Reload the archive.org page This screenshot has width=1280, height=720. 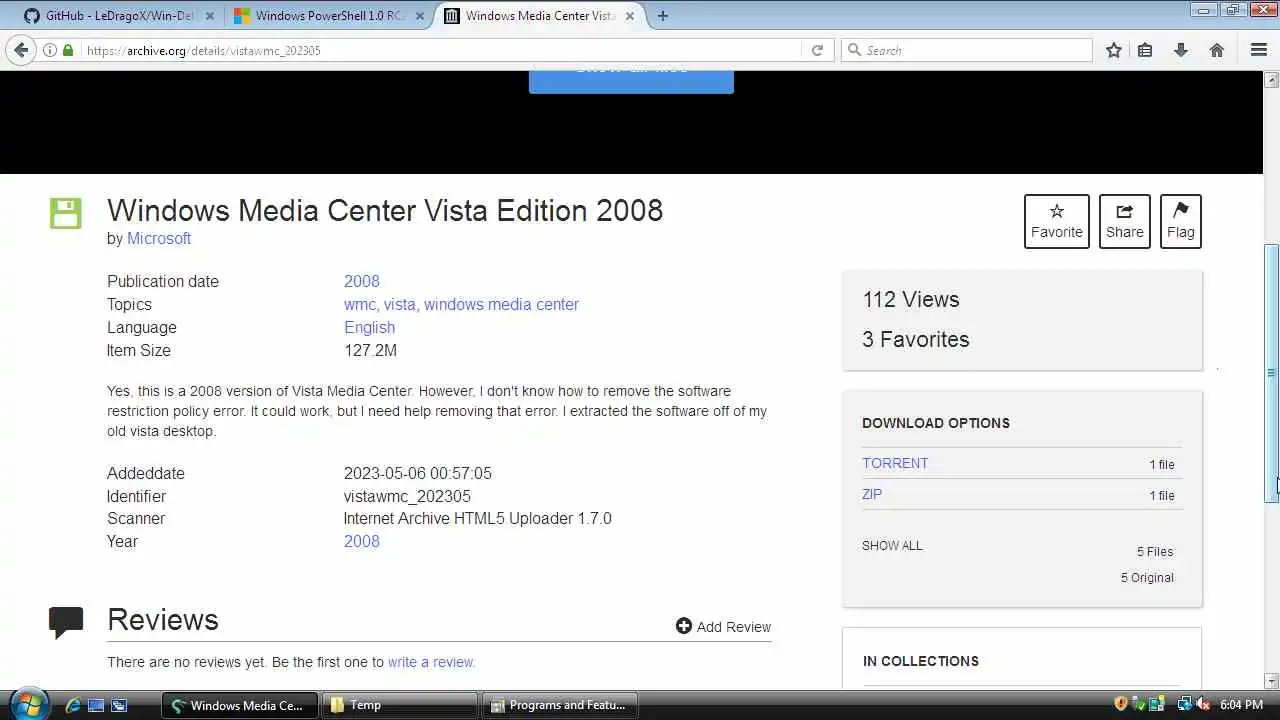tap(817, 50)
